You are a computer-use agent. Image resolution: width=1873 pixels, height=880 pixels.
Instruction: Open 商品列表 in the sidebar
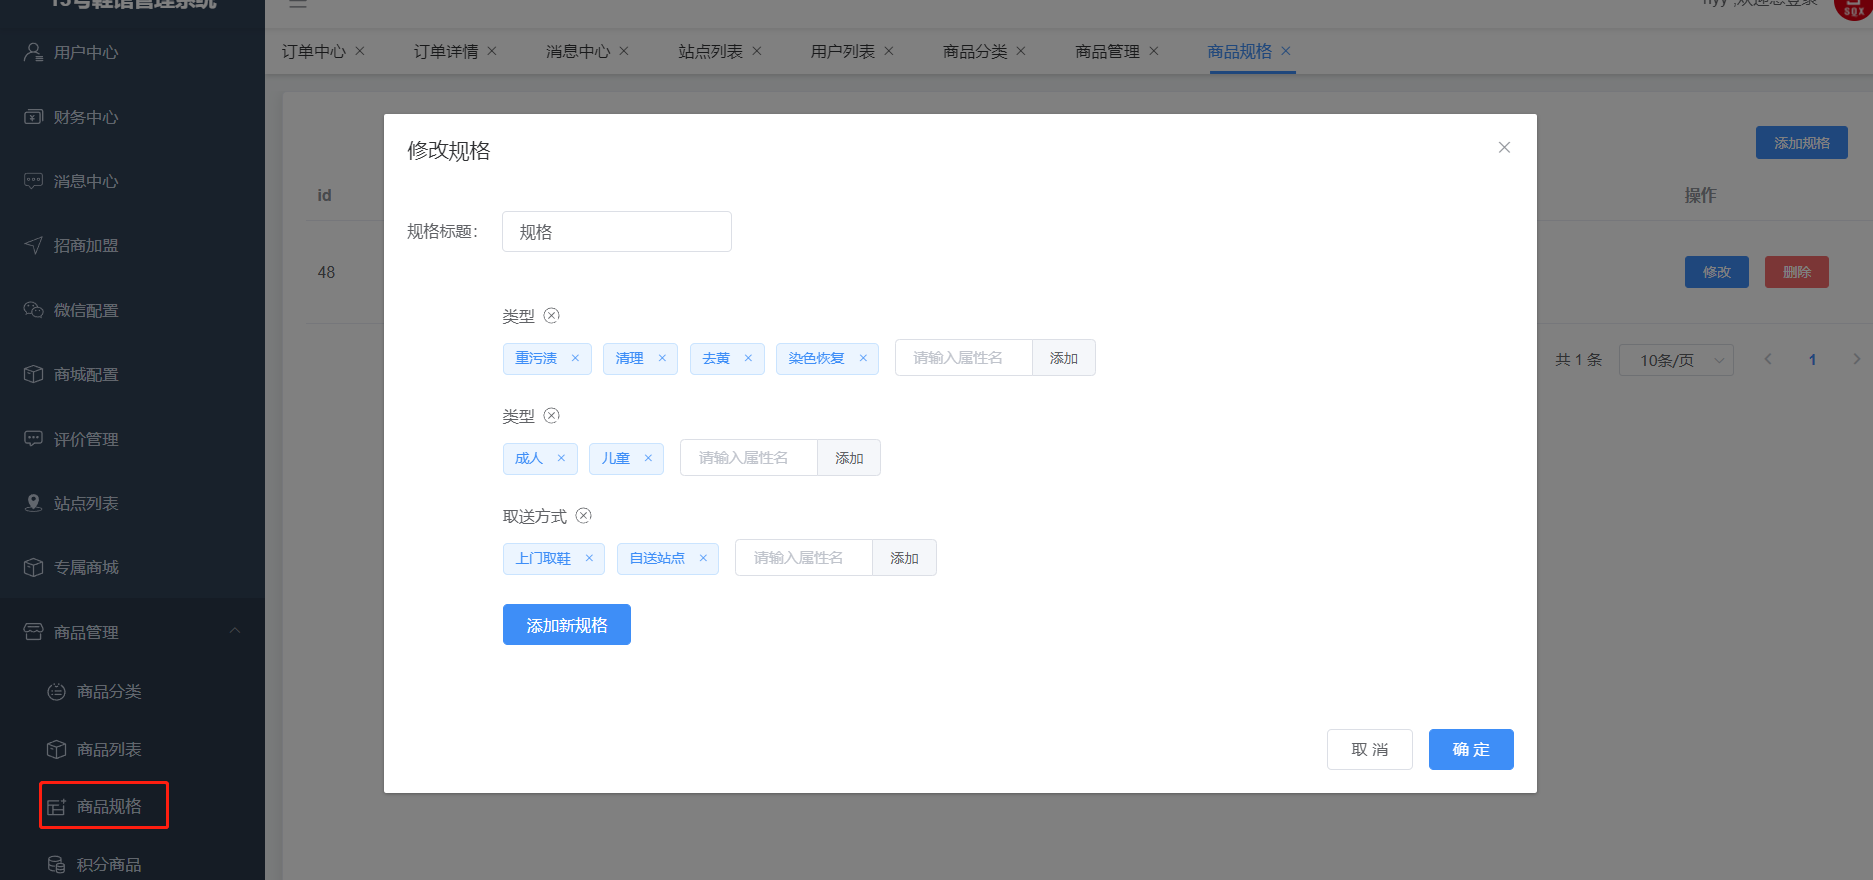[109, 749]
